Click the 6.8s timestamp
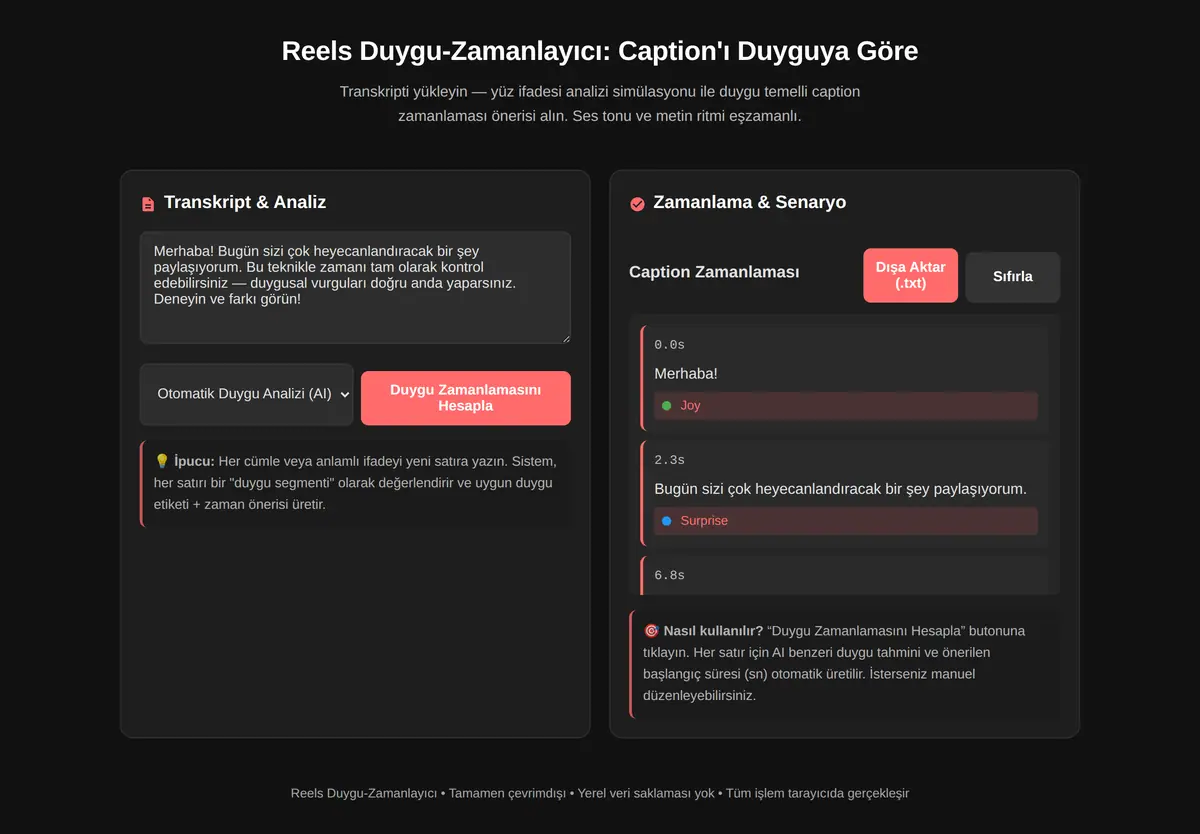The height and width of the screenshot is (834, 1200). point(669,575)
